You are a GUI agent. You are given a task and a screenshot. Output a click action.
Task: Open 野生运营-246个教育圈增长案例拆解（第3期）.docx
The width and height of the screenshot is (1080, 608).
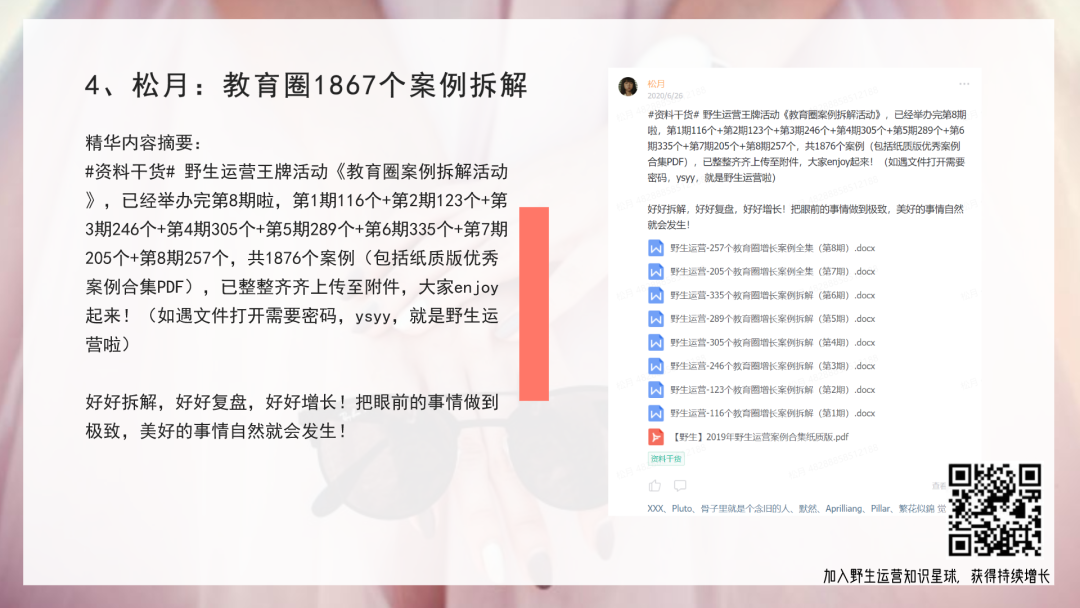point(772,366)
